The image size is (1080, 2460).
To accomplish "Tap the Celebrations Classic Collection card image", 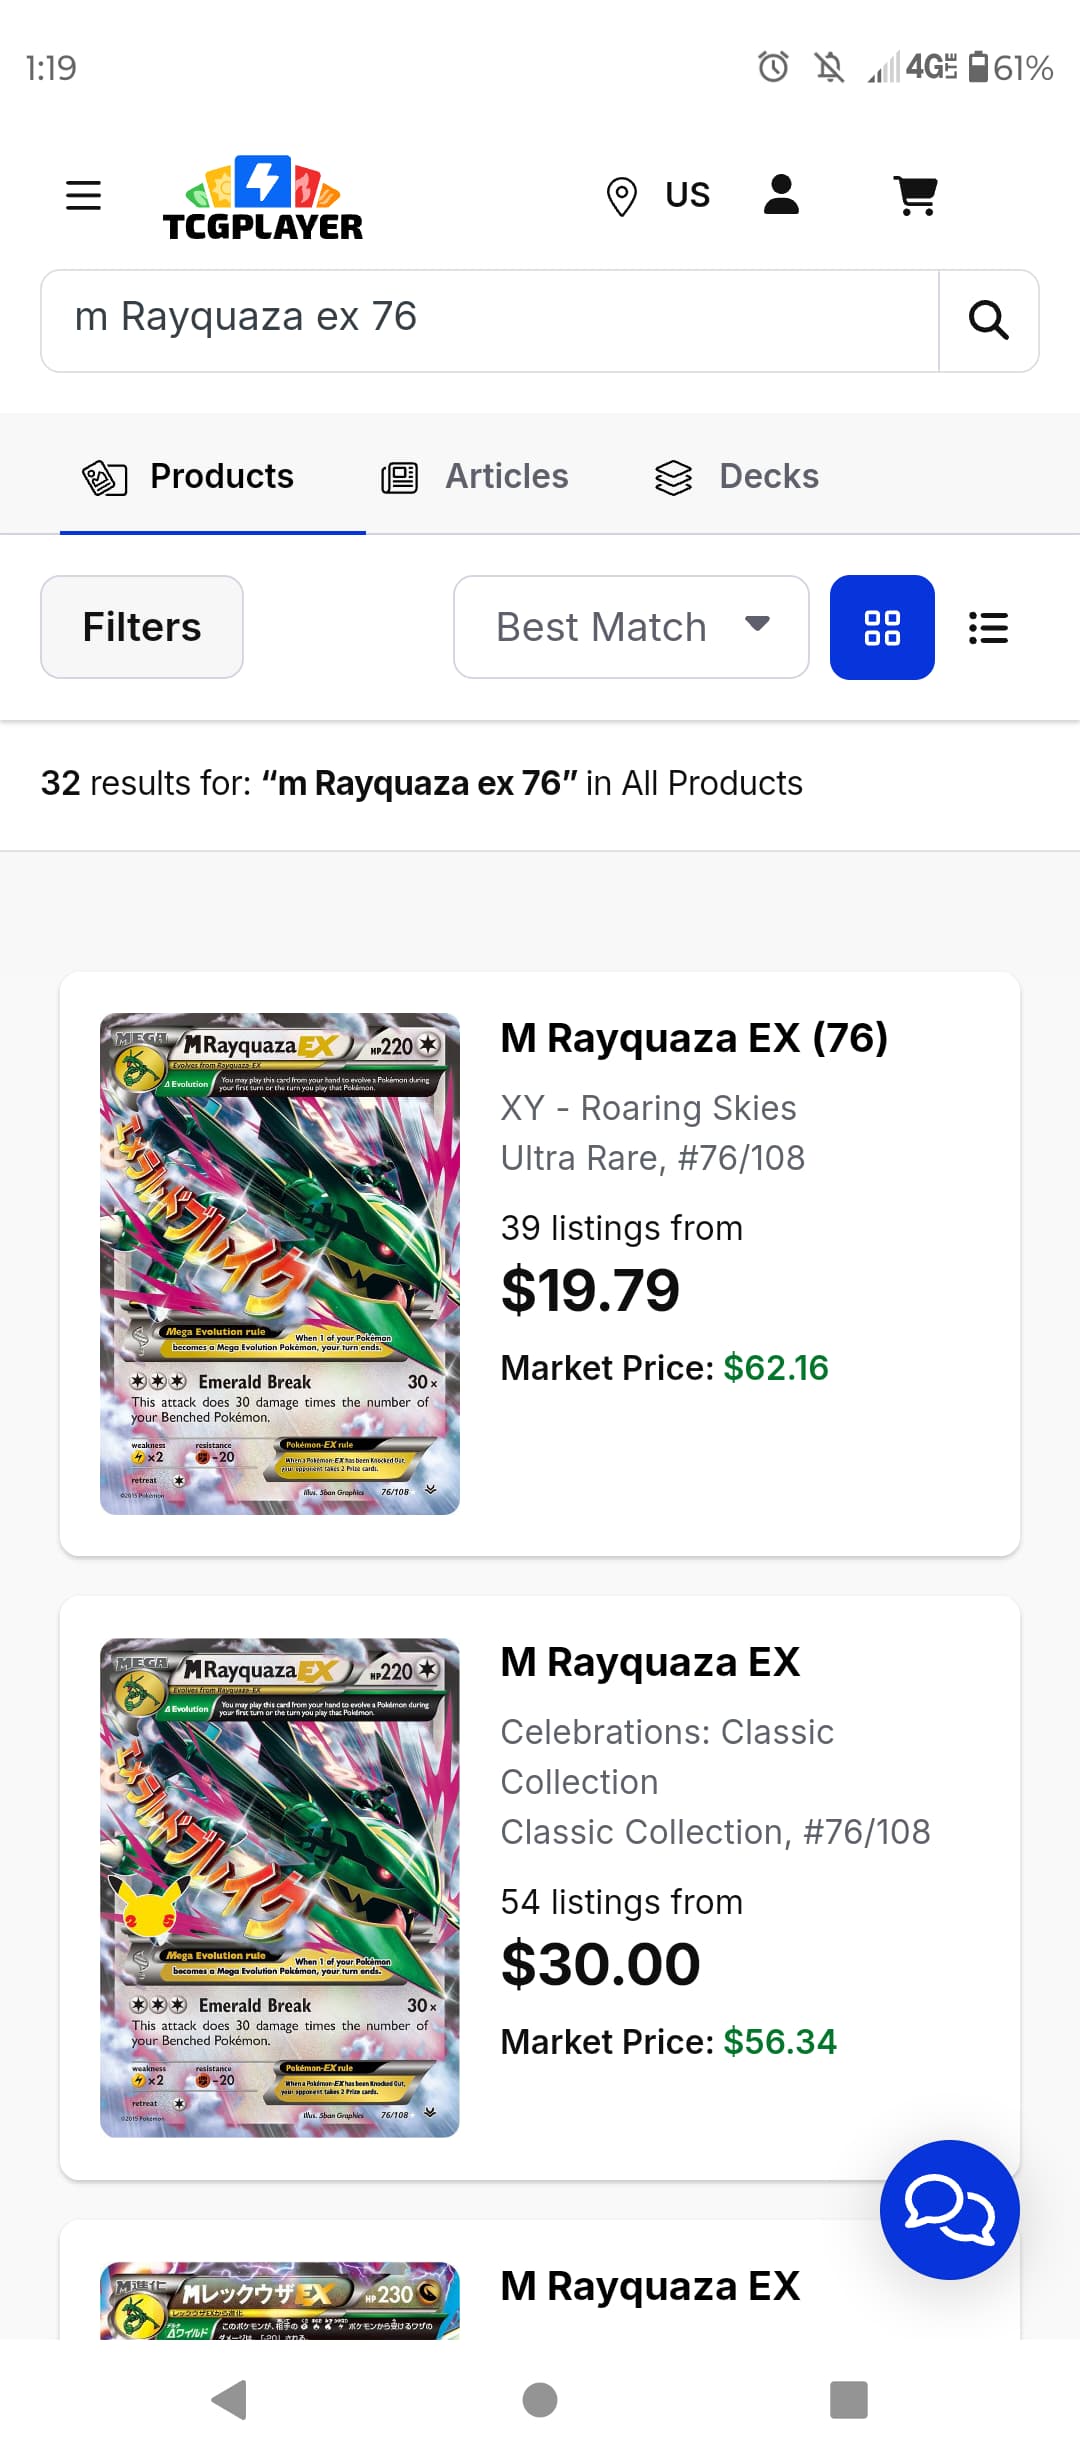I will pyautogui.click(x=280, y=1887).
